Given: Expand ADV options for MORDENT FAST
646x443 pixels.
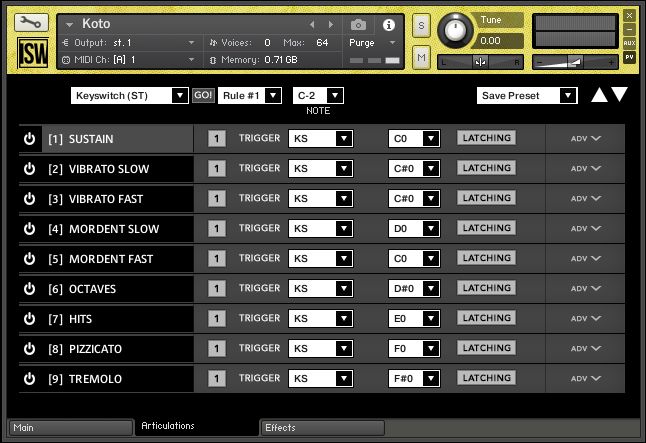Looking at the screenshot, I should [586, 258].
